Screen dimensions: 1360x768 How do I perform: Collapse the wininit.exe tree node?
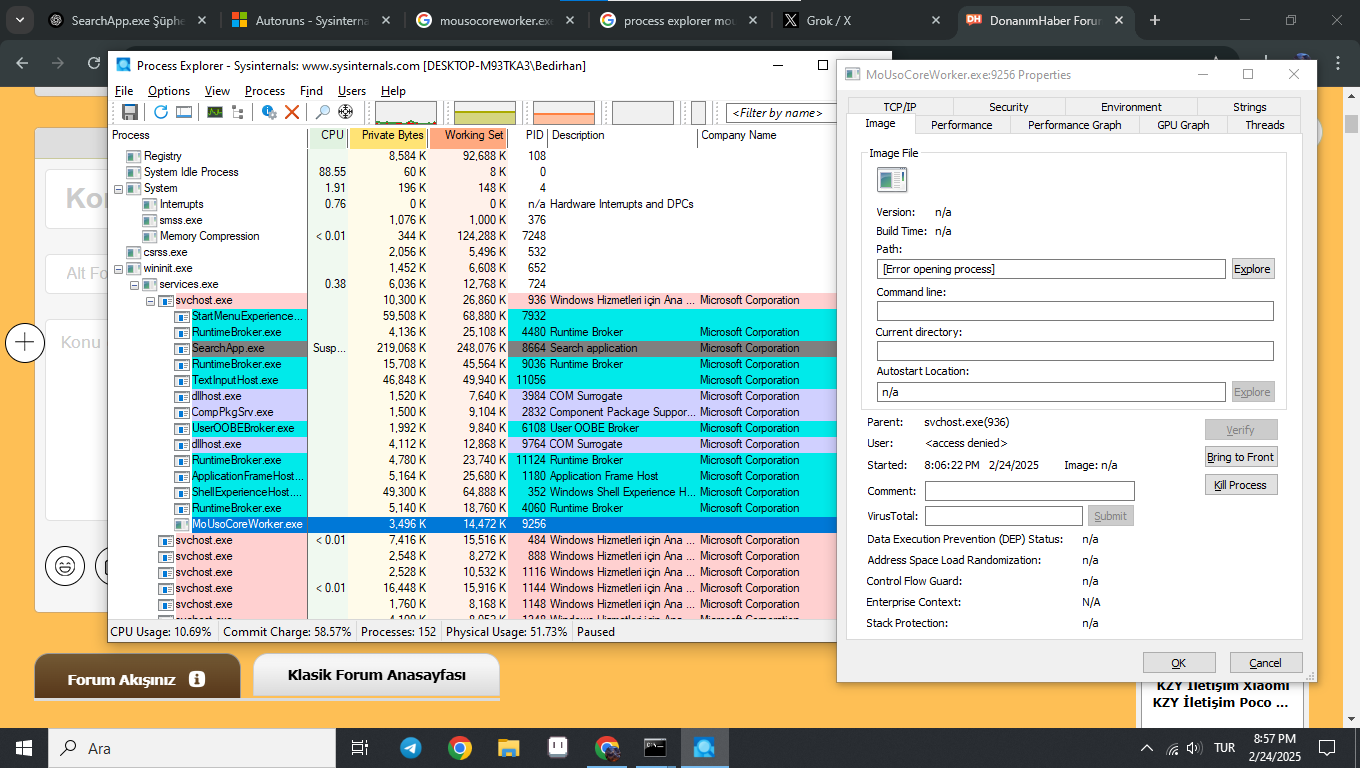coord(119,268)
